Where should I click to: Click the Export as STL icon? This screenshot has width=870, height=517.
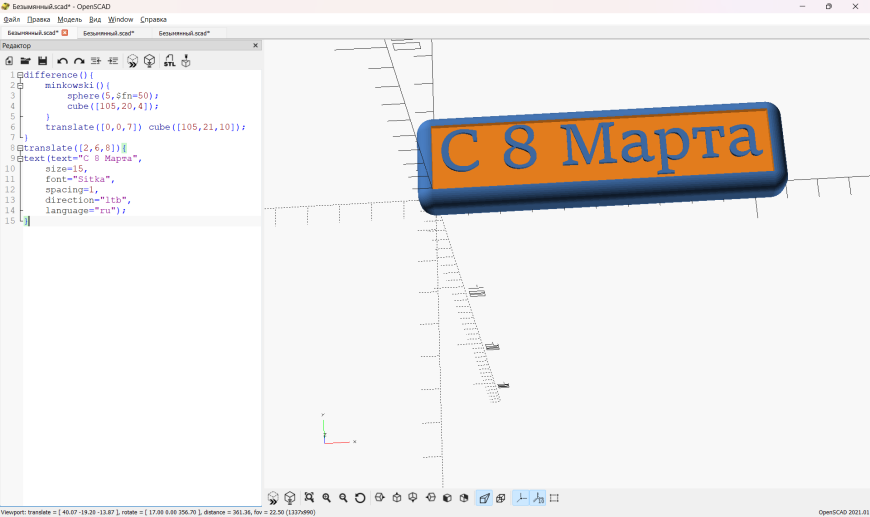[169, 61]
